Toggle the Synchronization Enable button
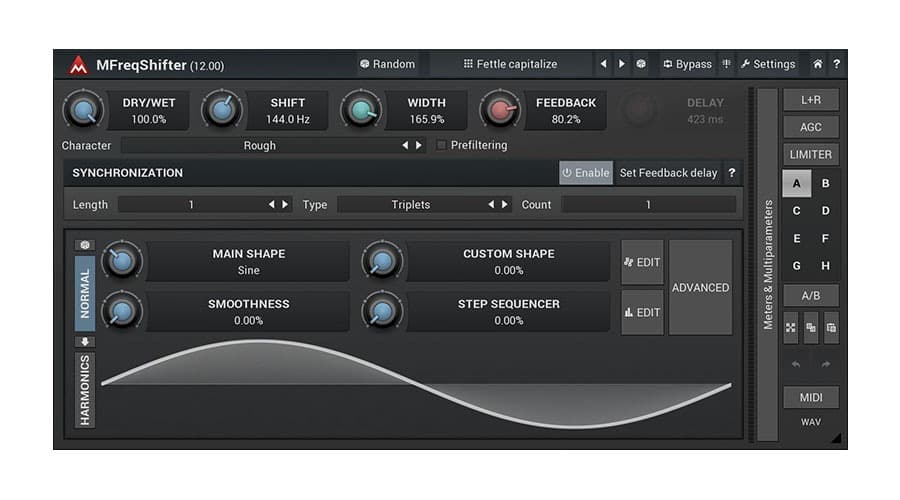This screenshot has width=900, height=500. (x=586, y=173)
